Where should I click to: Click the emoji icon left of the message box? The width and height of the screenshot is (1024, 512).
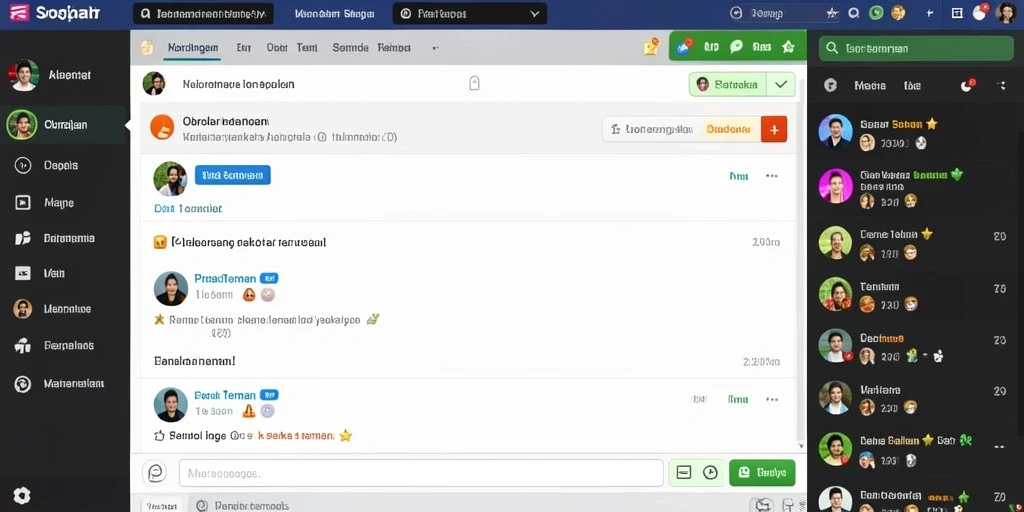point(155,472)
